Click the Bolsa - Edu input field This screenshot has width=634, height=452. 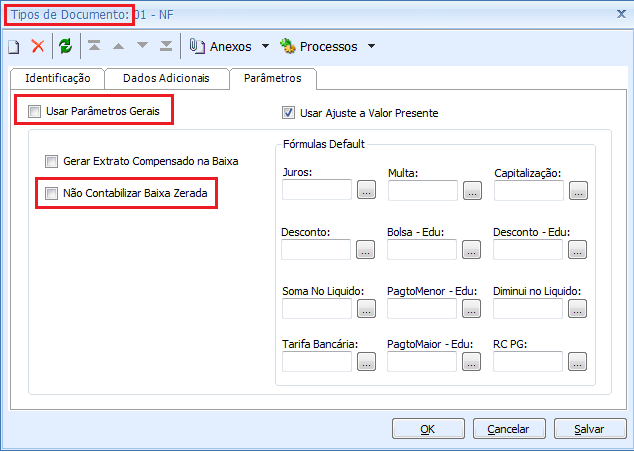[422, 249]
